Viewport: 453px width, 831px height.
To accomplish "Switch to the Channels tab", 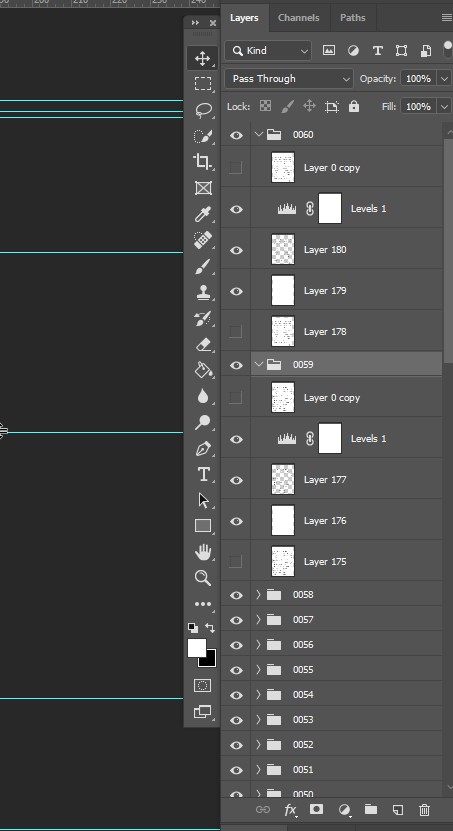I will coord(298,17).
